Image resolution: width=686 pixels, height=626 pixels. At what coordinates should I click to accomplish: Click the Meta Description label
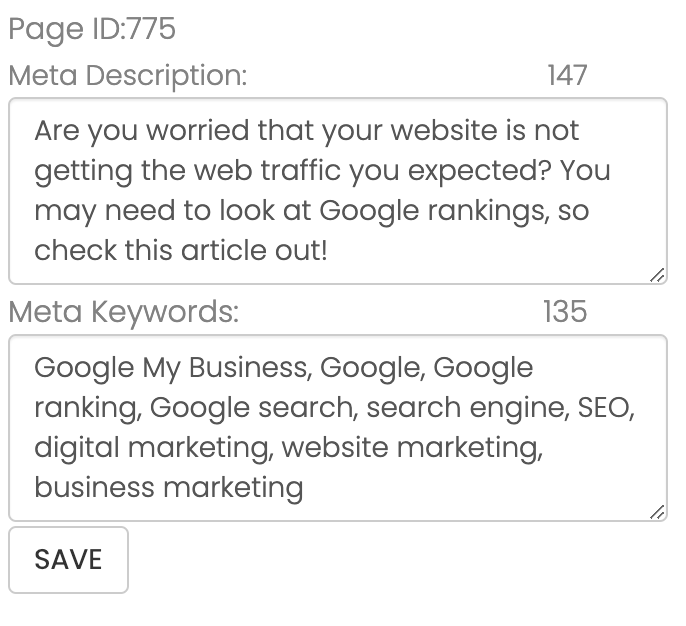[x=127, y=75]
